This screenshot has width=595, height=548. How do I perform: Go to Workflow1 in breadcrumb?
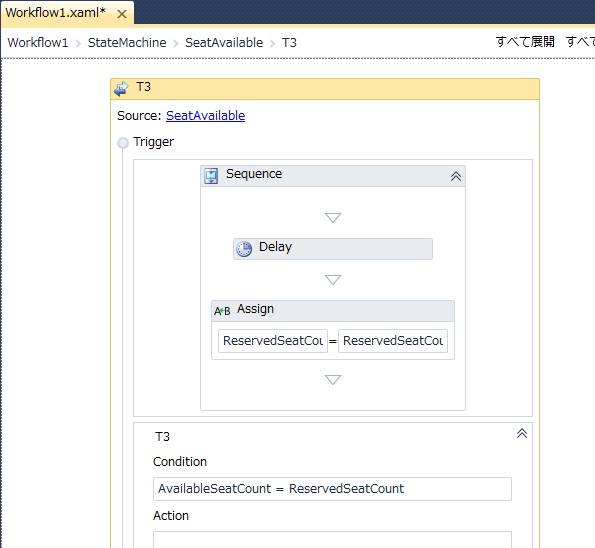(38, 43)
